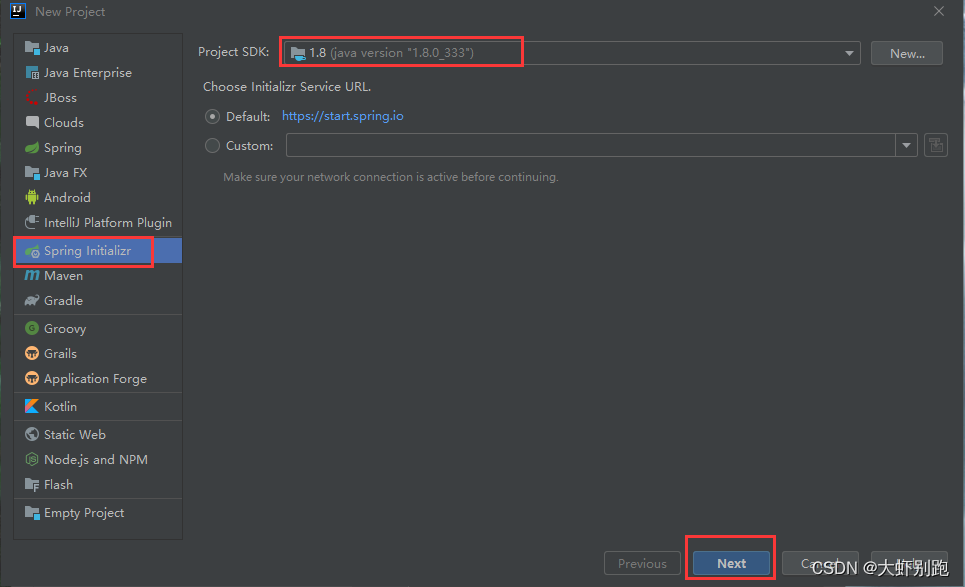
Task: Select the Java FX list row
Action: coord(98,172)
